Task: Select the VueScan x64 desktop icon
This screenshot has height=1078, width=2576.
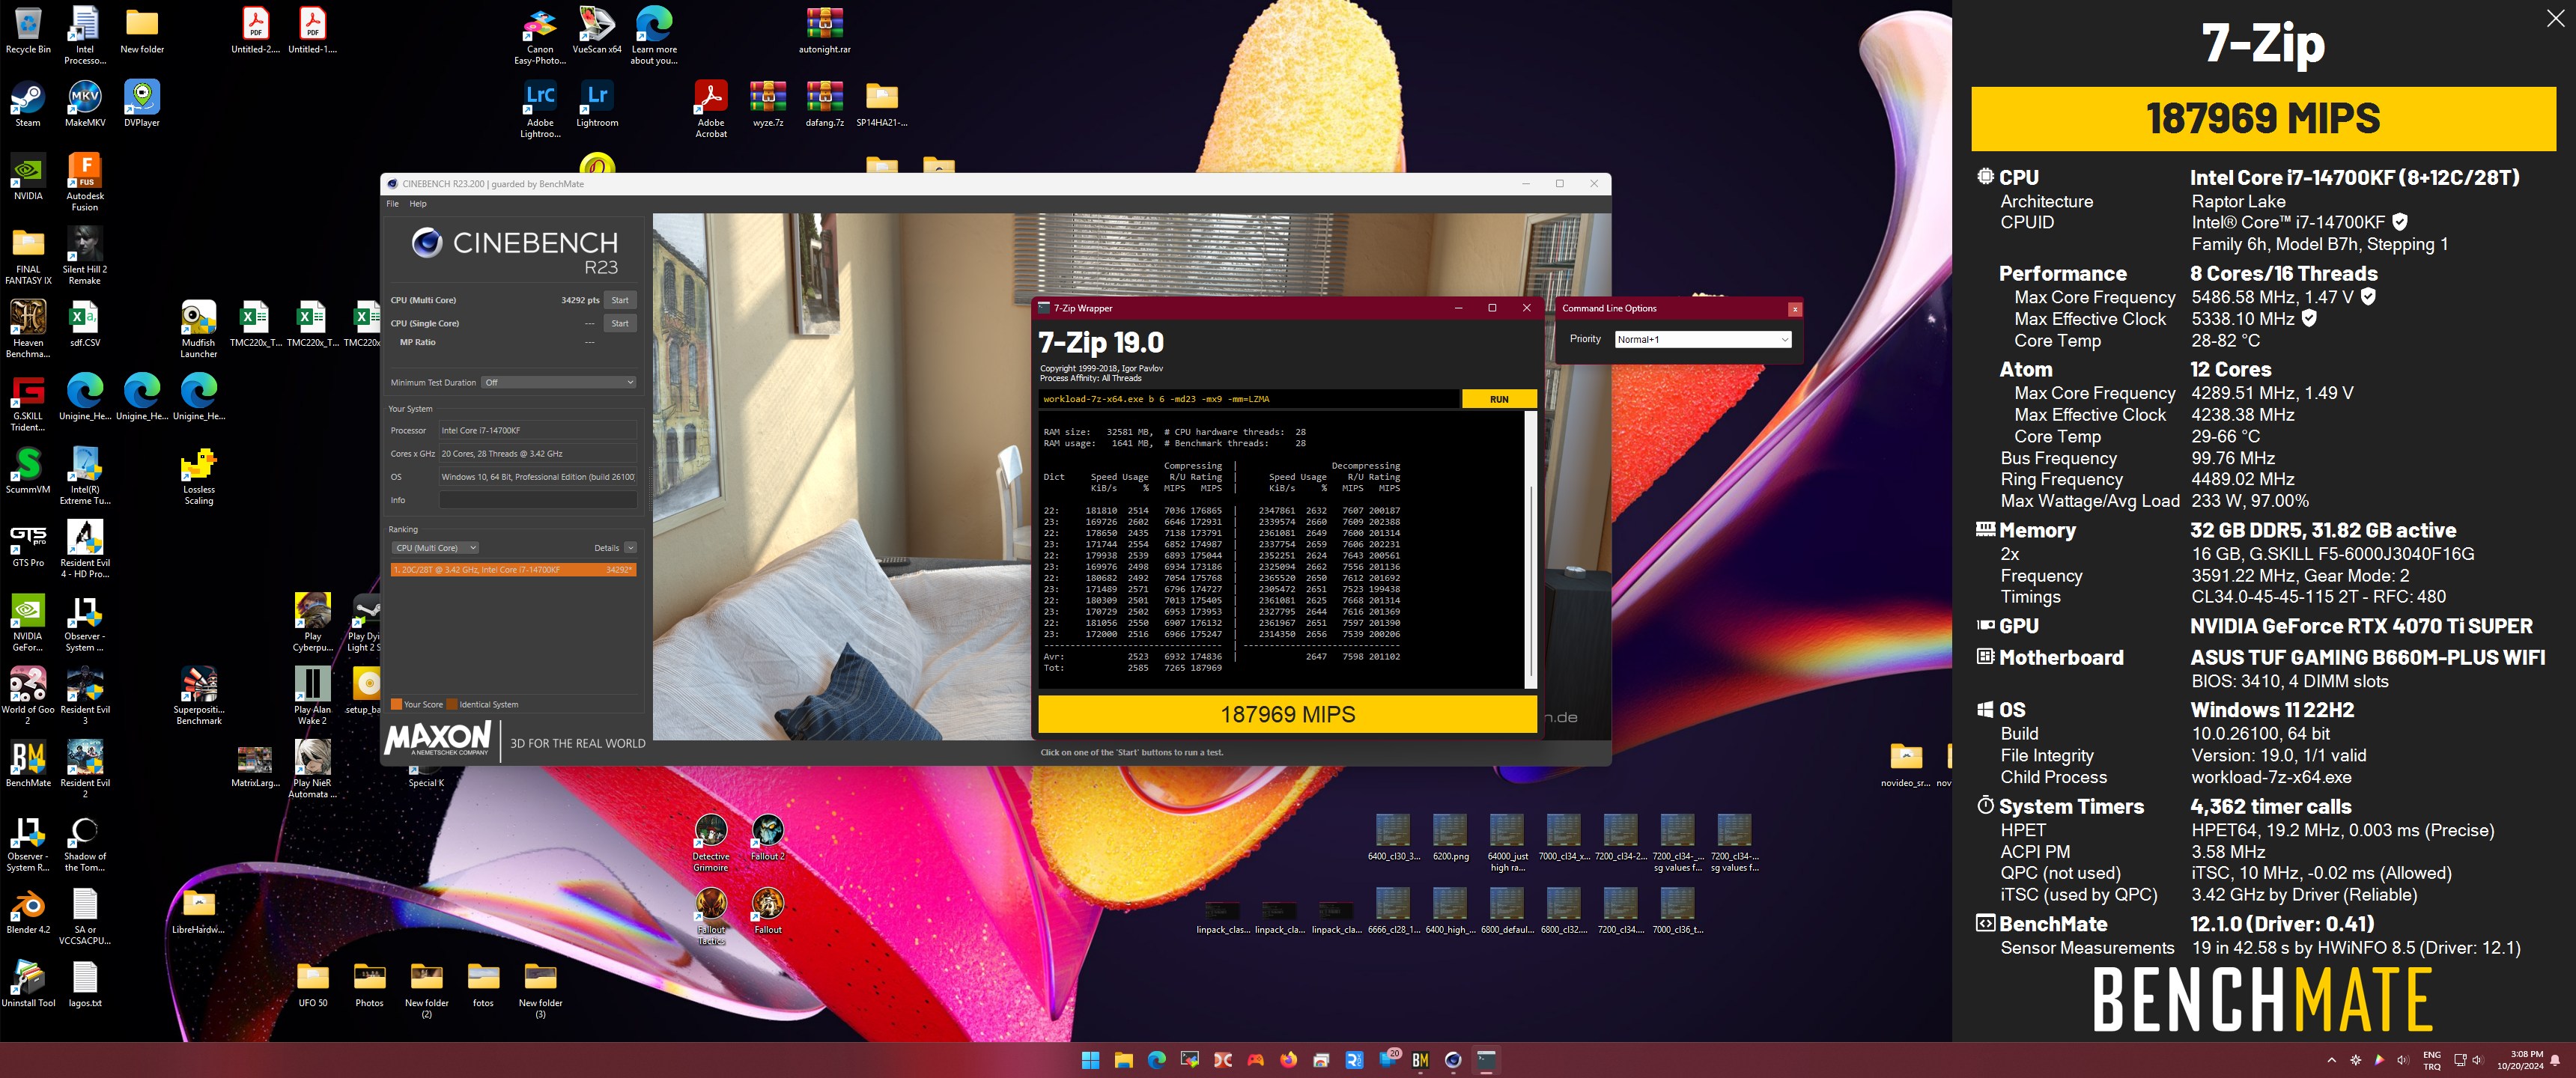Action: coord(597,31)
